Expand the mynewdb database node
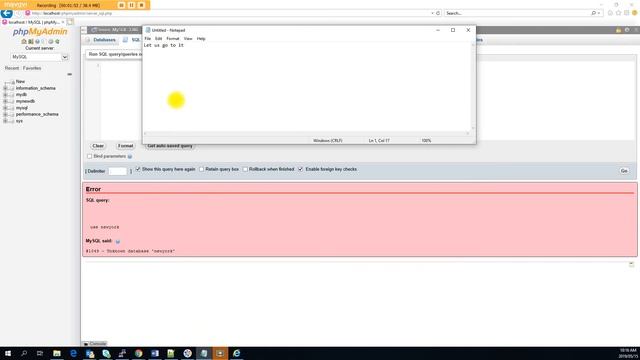The image size is (640, 360). tap(5, 101)
